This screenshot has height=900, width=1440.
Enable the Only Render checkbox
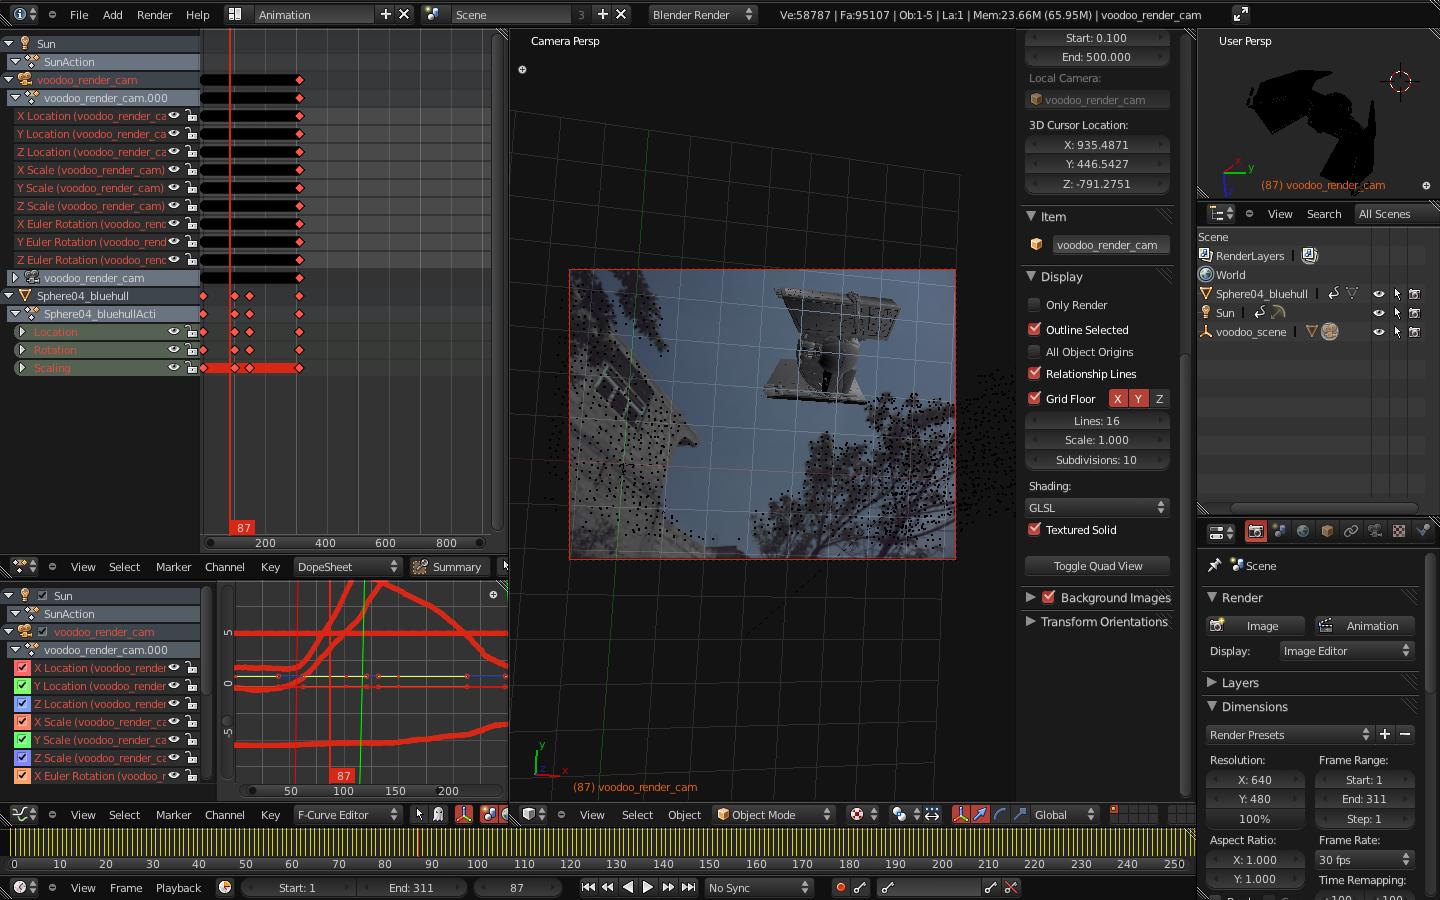(x=1035, y=305)
